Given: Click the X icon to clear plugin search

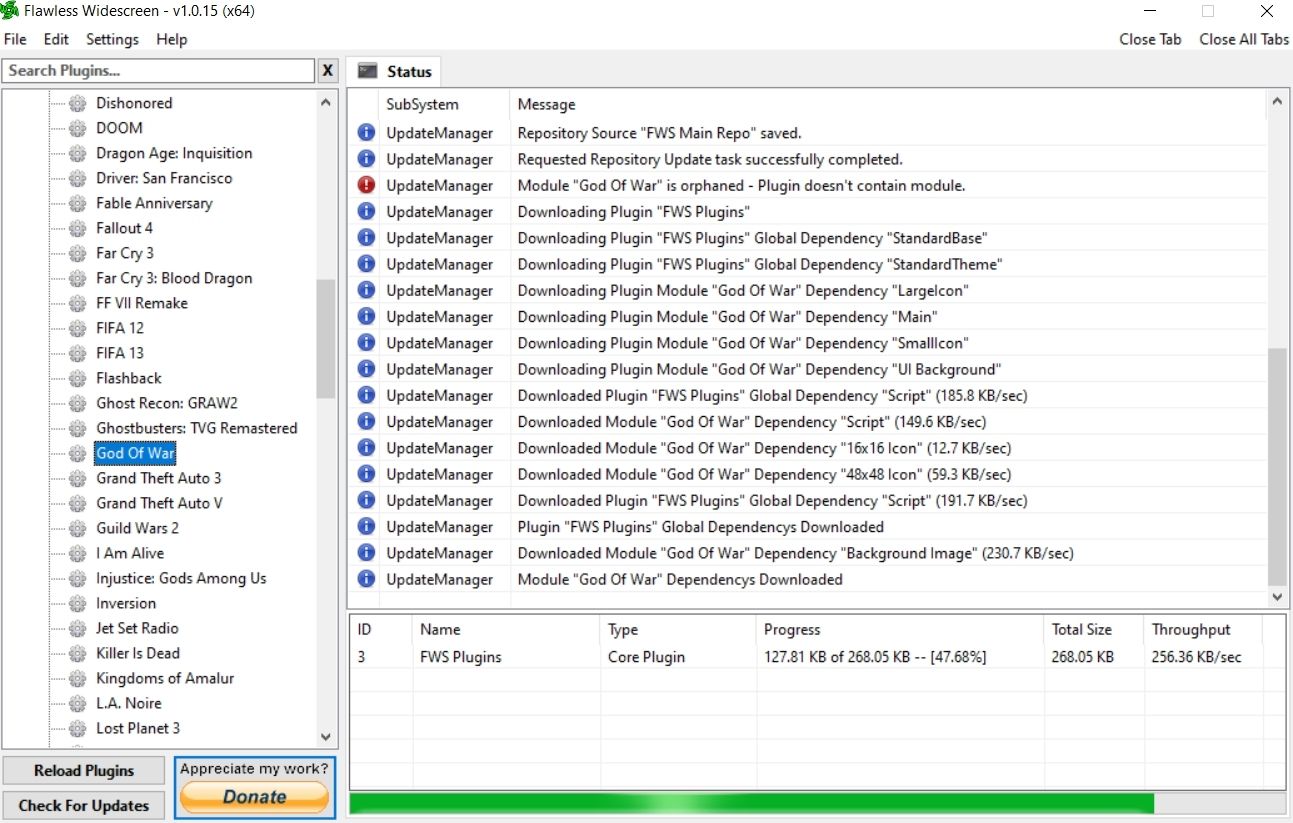Looking at the screenshot, I should [327, 71].
